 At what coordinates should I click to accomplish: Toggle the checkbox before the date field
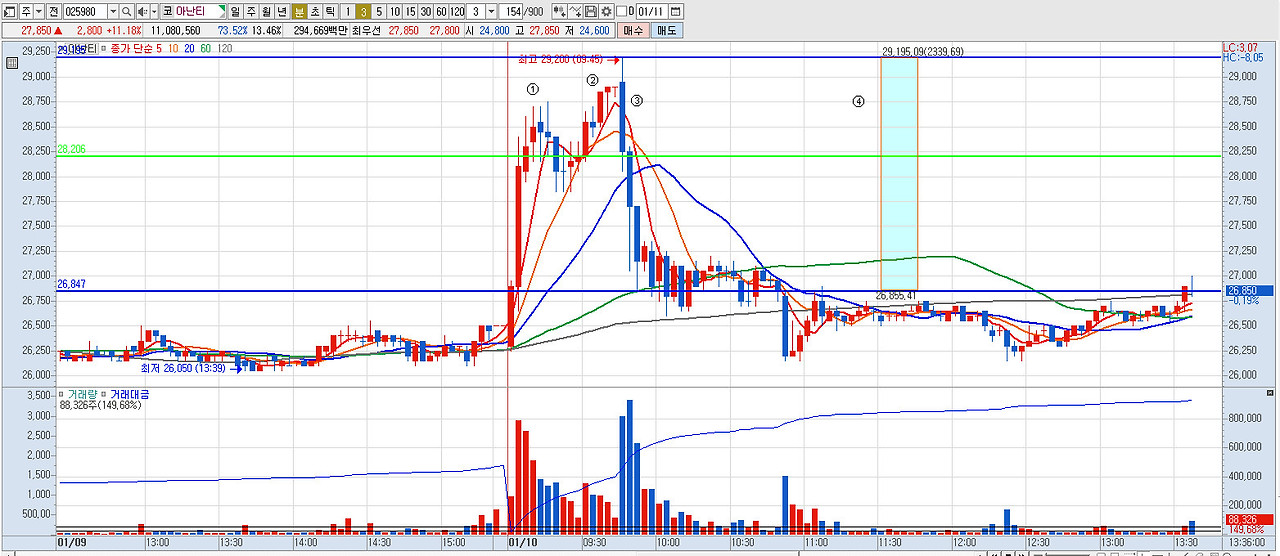621,12
